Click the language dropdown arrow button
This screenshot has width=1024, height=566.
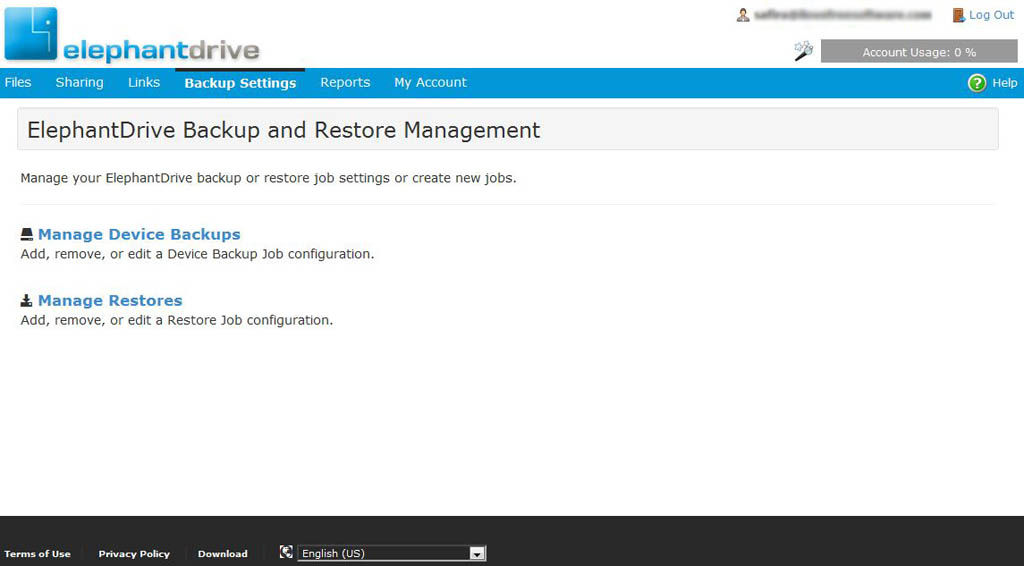477,554
